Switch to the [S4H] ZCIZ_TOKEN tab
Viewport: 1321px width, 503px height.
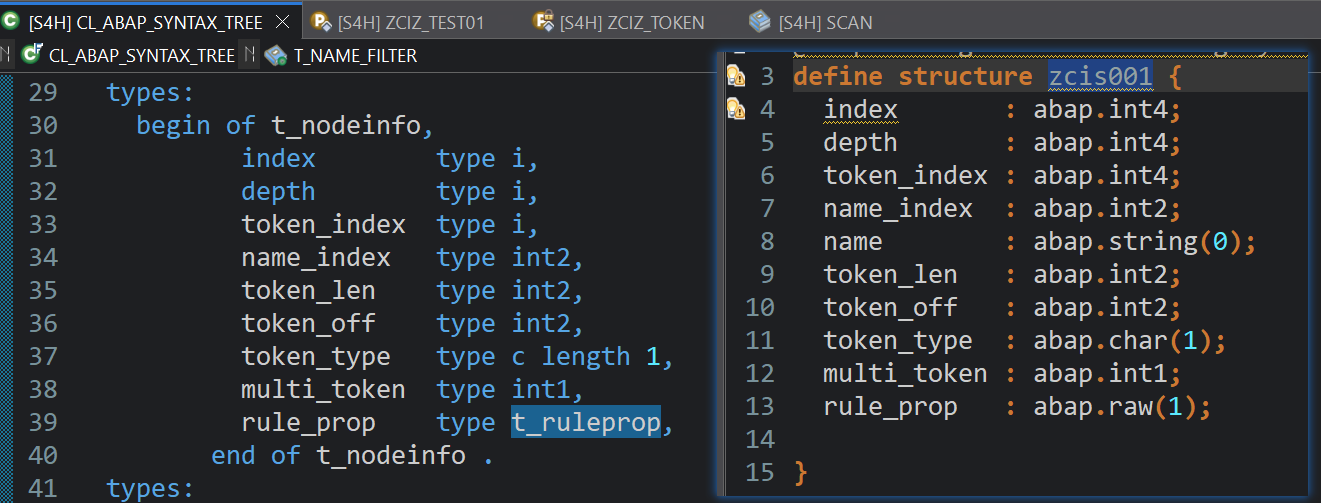coord(632,22)
